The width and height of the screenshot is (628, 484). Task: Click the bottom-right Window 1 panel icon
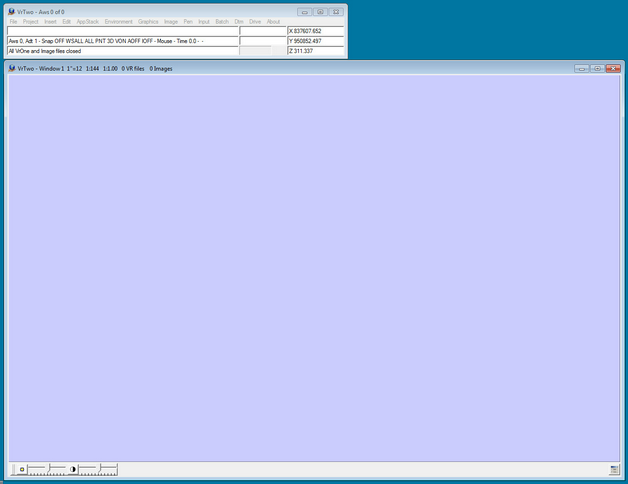coord(614,470)
